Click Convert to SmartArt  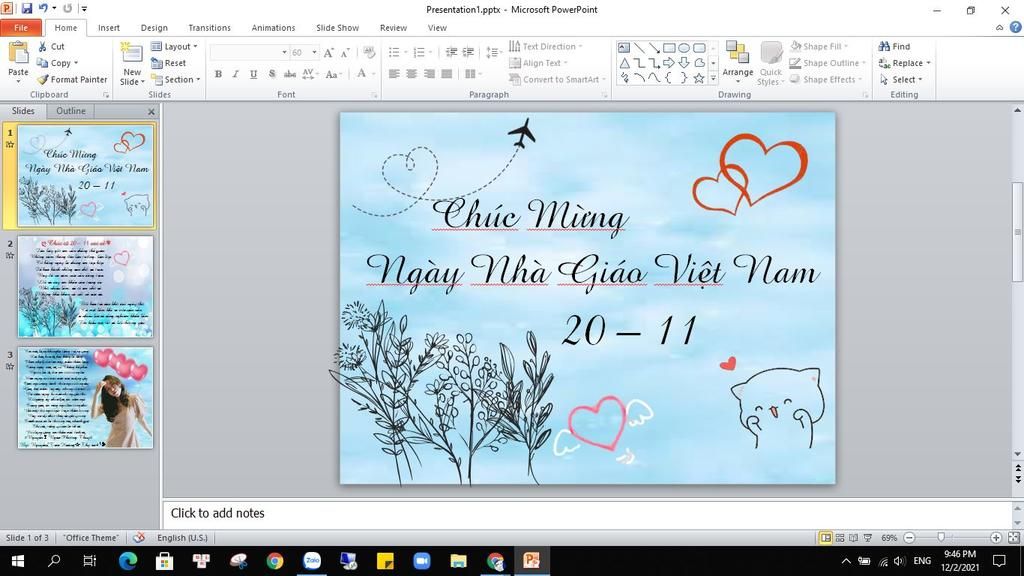point(557,79)
